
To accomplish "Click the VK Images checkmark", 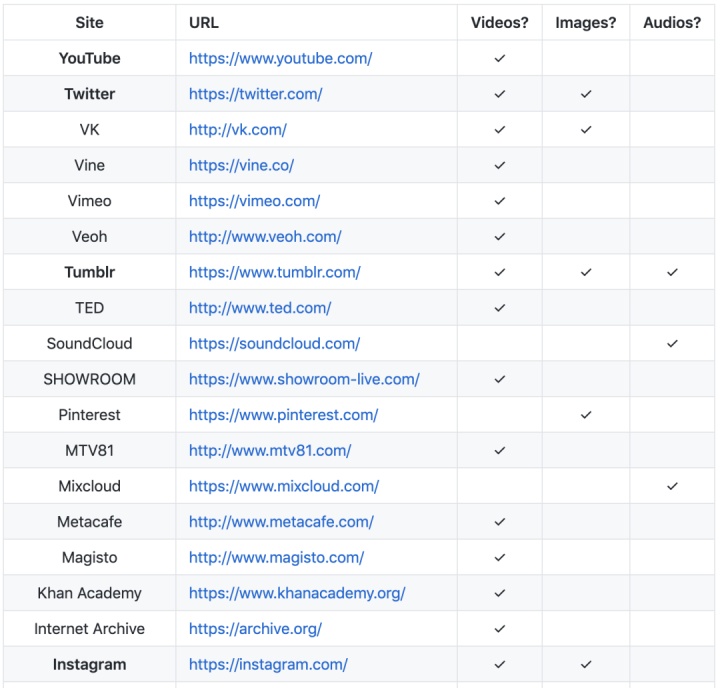I will 586,130.
